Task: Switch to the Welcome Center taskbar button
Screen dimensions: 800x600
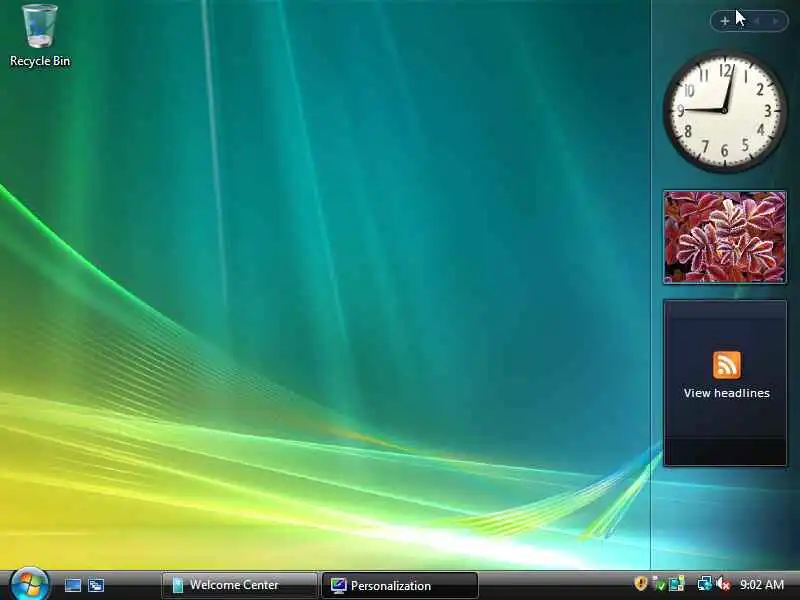Action: coord(239,585)
